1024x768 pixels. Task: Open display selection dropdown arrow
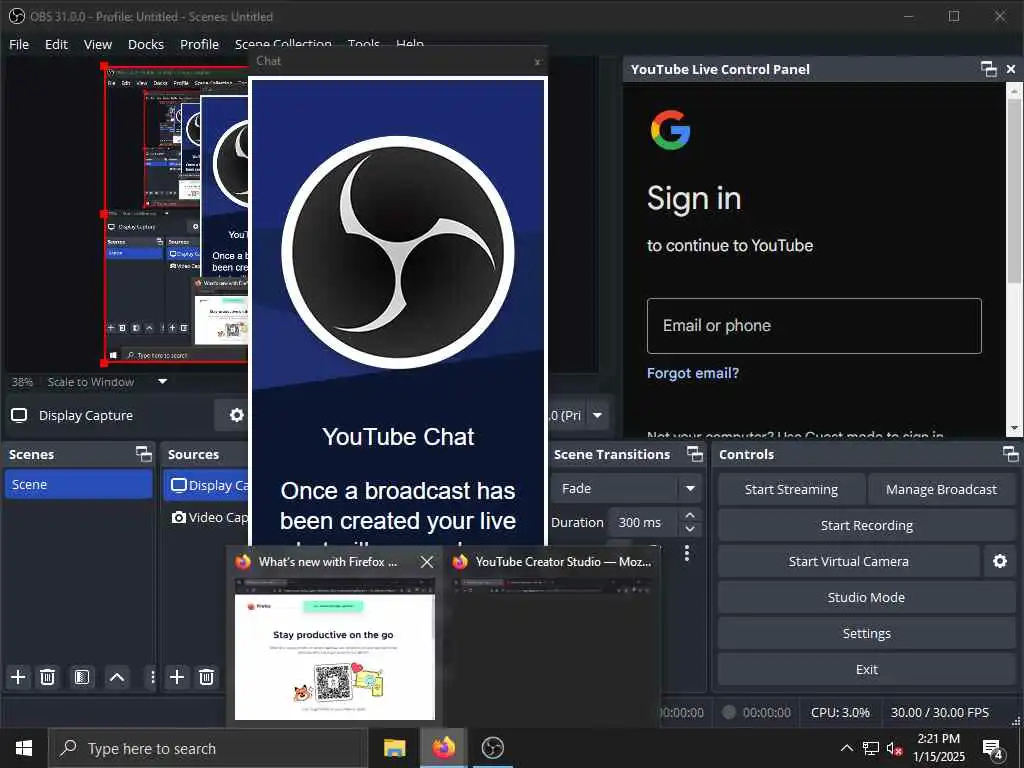coord(597,415)
